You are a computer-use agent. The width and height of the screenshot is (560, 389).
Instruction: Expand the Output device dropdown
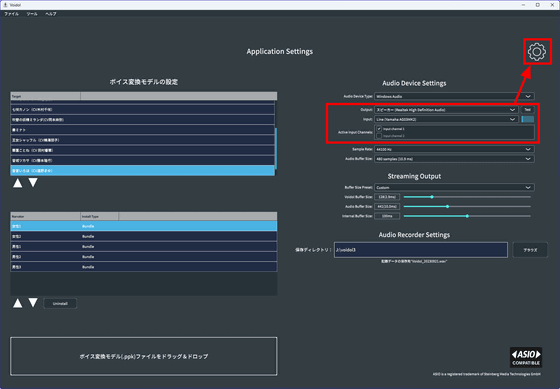click(x=446, y=110)
